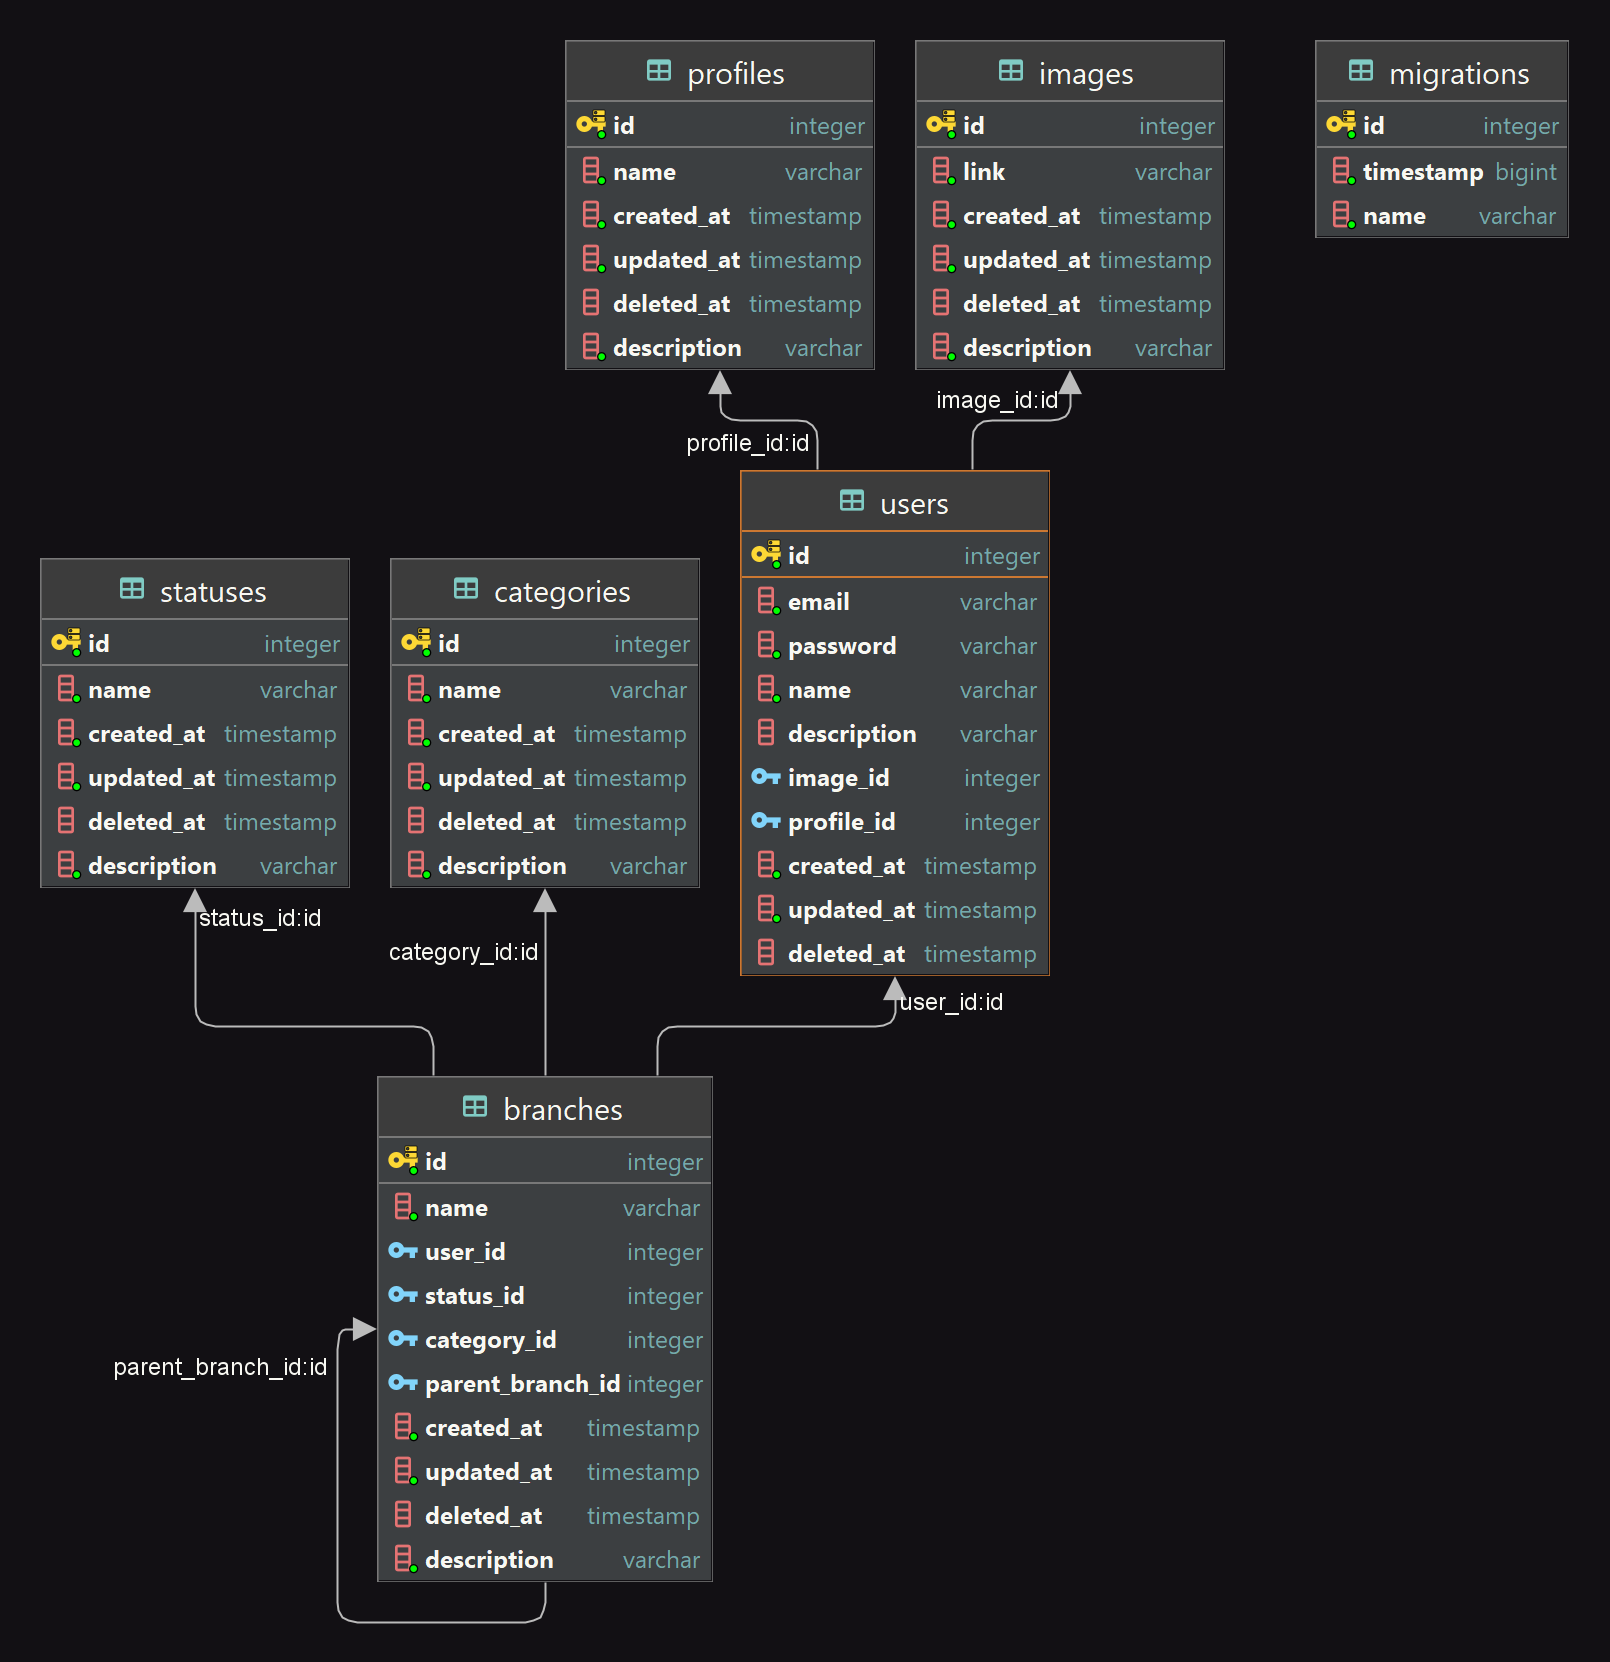Viewport: 1610px width, 1662px height.
Task: Click the table grid icon on images header
Action: pyautogui.click(x=1010, y=71)
